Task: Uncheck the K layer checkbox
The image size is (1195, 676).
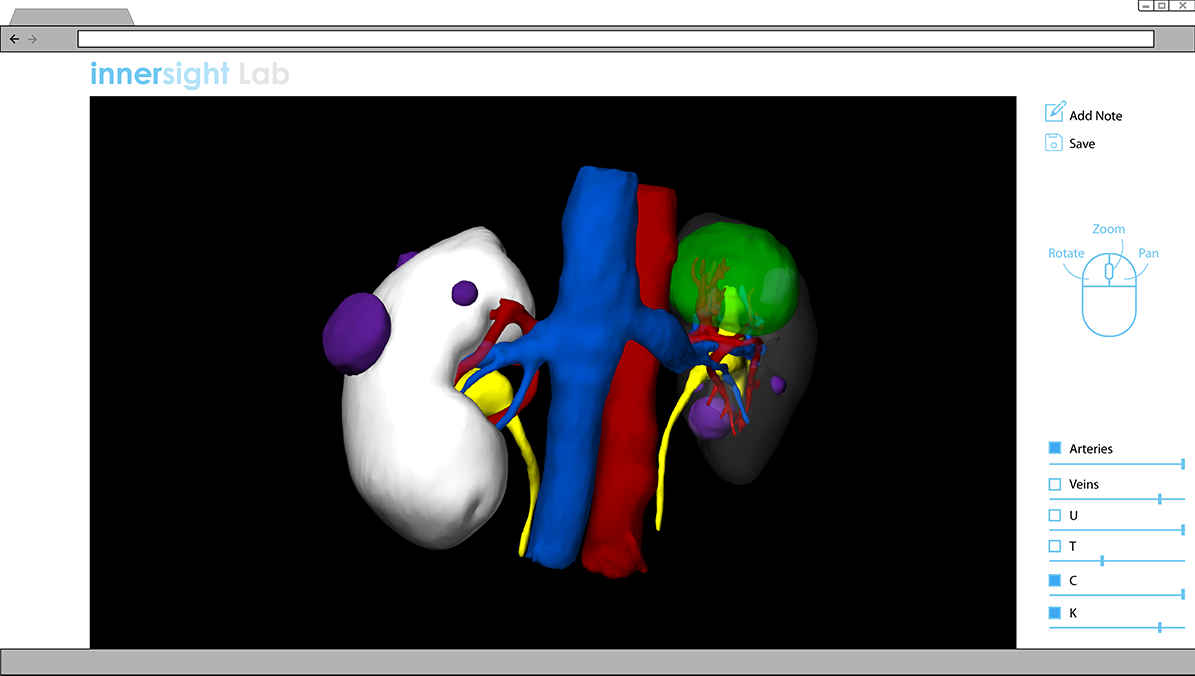Action: point(1055,613)
